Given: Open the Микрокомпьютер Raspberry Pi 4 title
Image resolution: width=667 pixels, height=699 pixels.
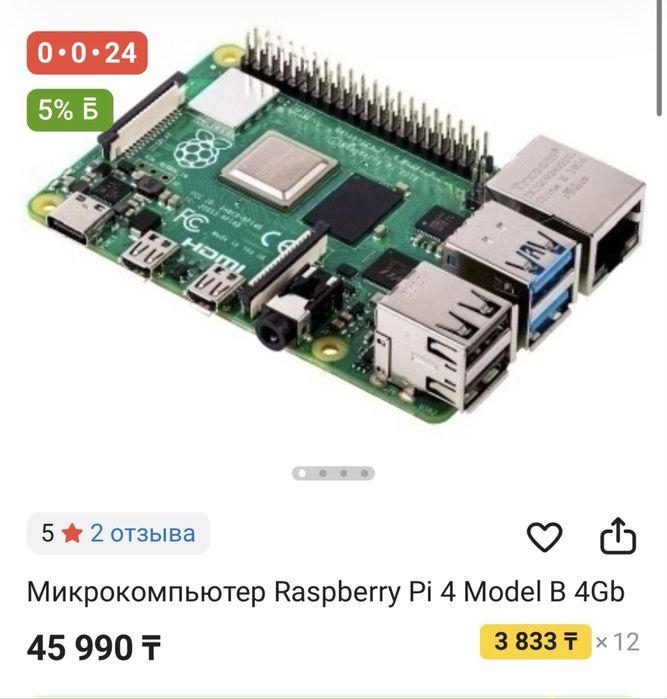Looking at the screenshot, I should 325,593.
